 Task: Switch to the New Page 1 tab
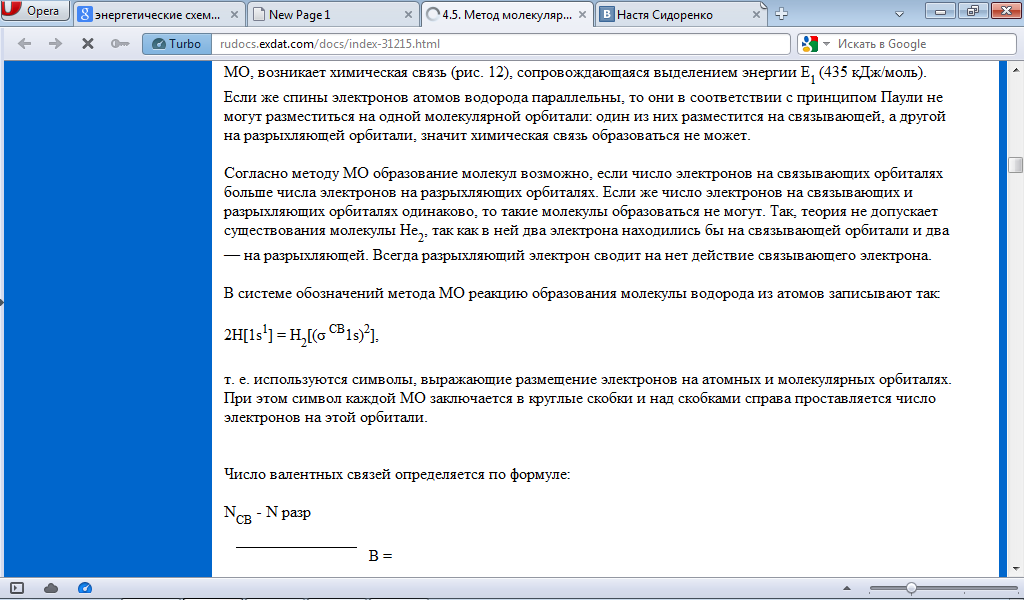click(x=334, y=14)
